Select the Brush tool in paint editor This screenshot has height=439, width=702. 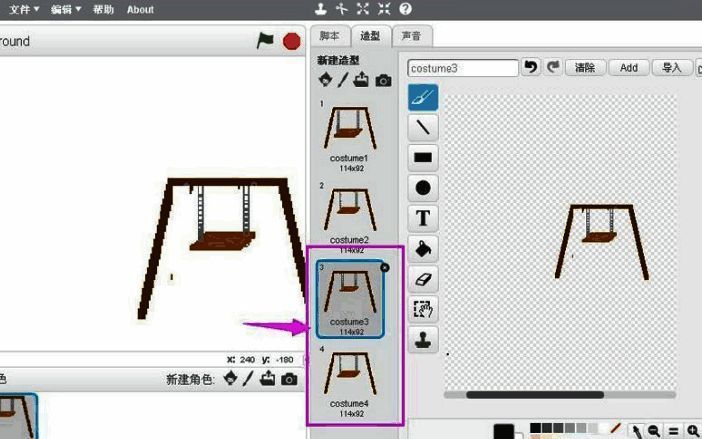tap(423, 97)
